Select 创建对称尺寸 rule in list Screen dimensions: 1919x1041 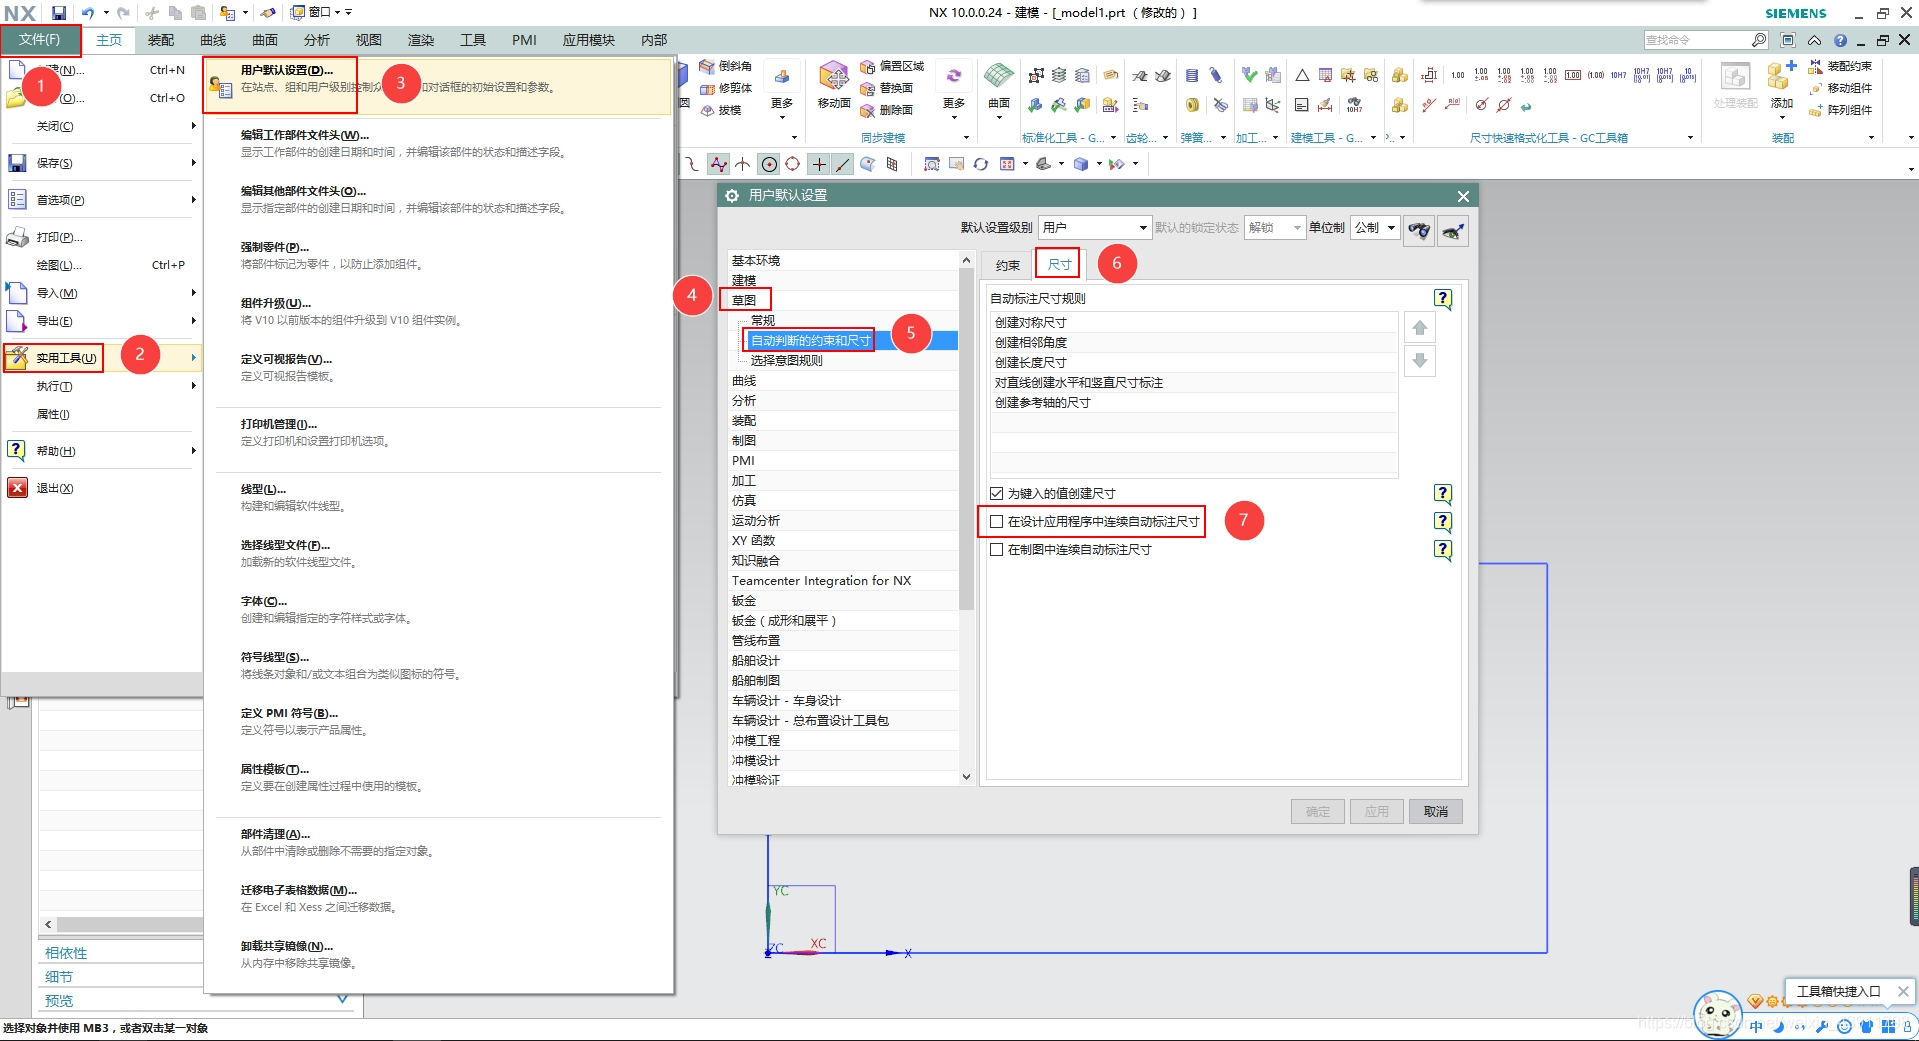pos(1194,322)
